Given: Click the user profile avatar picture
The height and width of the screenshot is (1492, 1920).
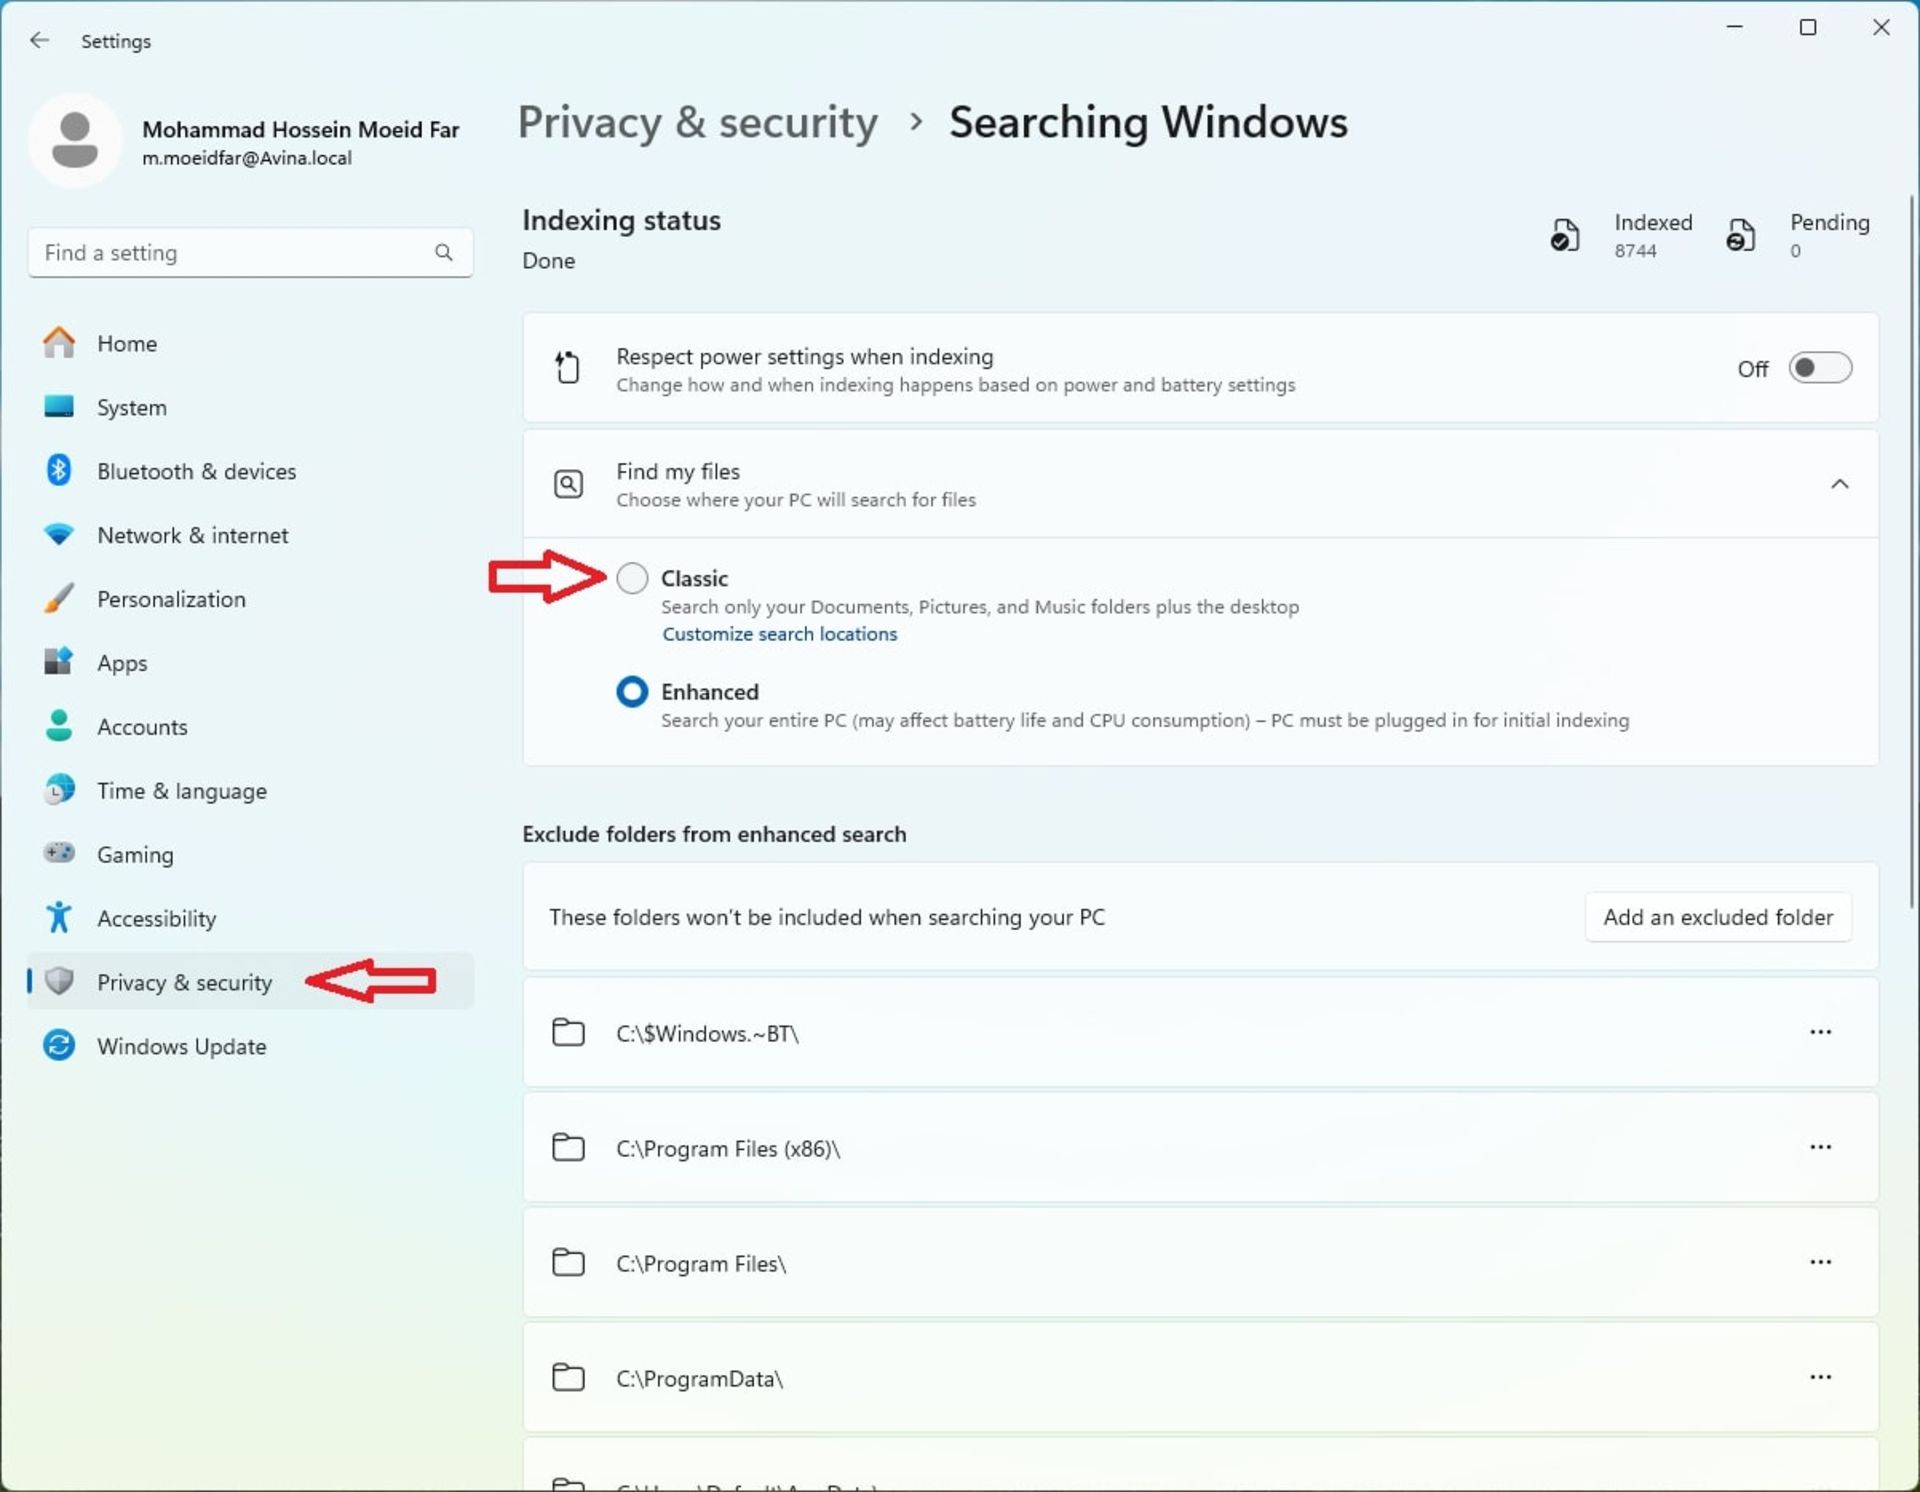Looking at the screenshot, I should [75, 140].
